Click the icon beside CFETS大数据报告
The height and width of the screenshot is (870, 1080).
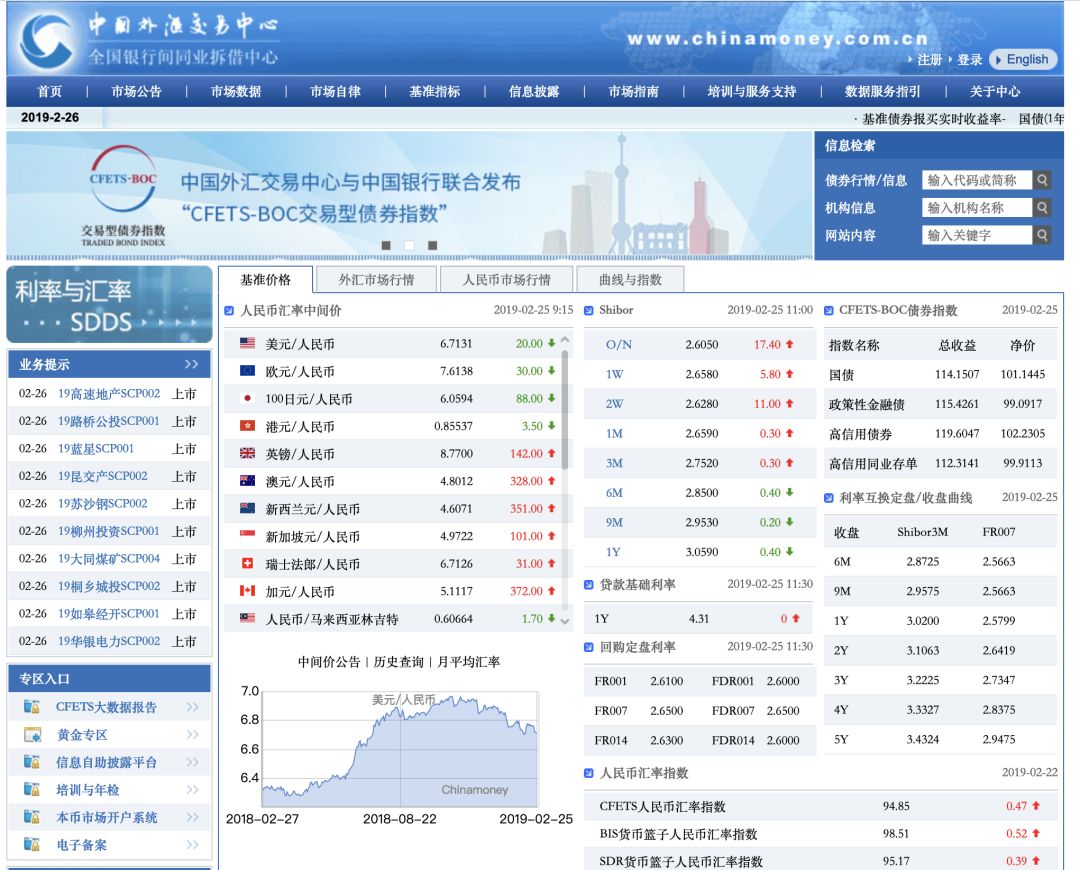[32, 707]
